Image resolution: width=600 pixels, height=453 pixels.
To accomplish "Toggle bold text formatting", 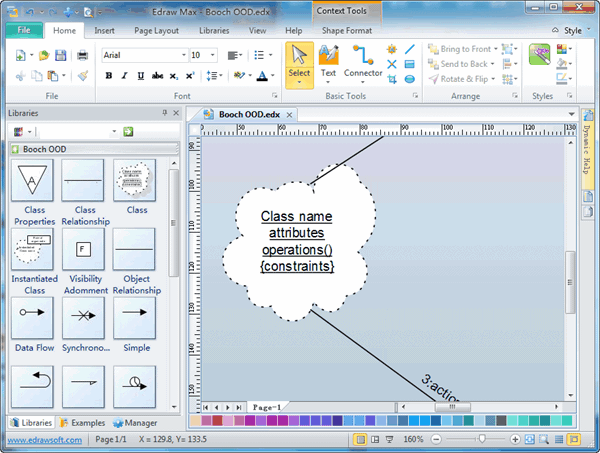I will pyautogui.click(x=108, y=75).
